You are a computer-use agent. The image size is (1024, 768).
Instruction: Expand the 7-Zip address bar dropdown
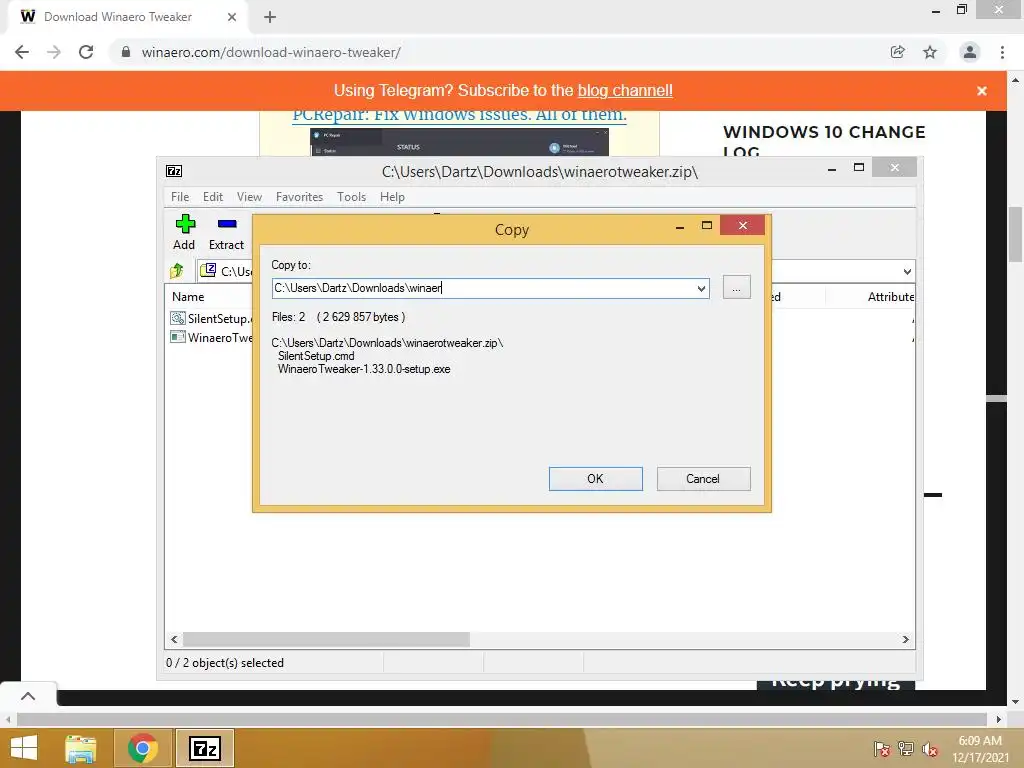[x=907, y=271]
